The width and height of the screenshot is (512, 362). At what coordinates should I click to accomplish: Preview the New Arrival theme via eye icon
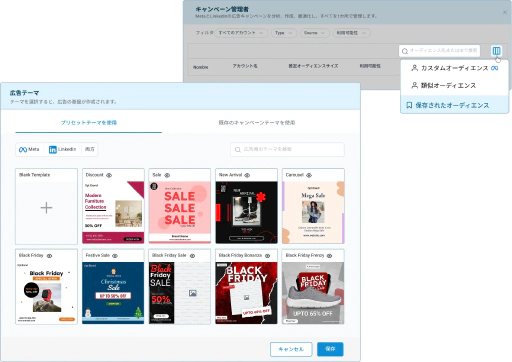click(247, 175)
